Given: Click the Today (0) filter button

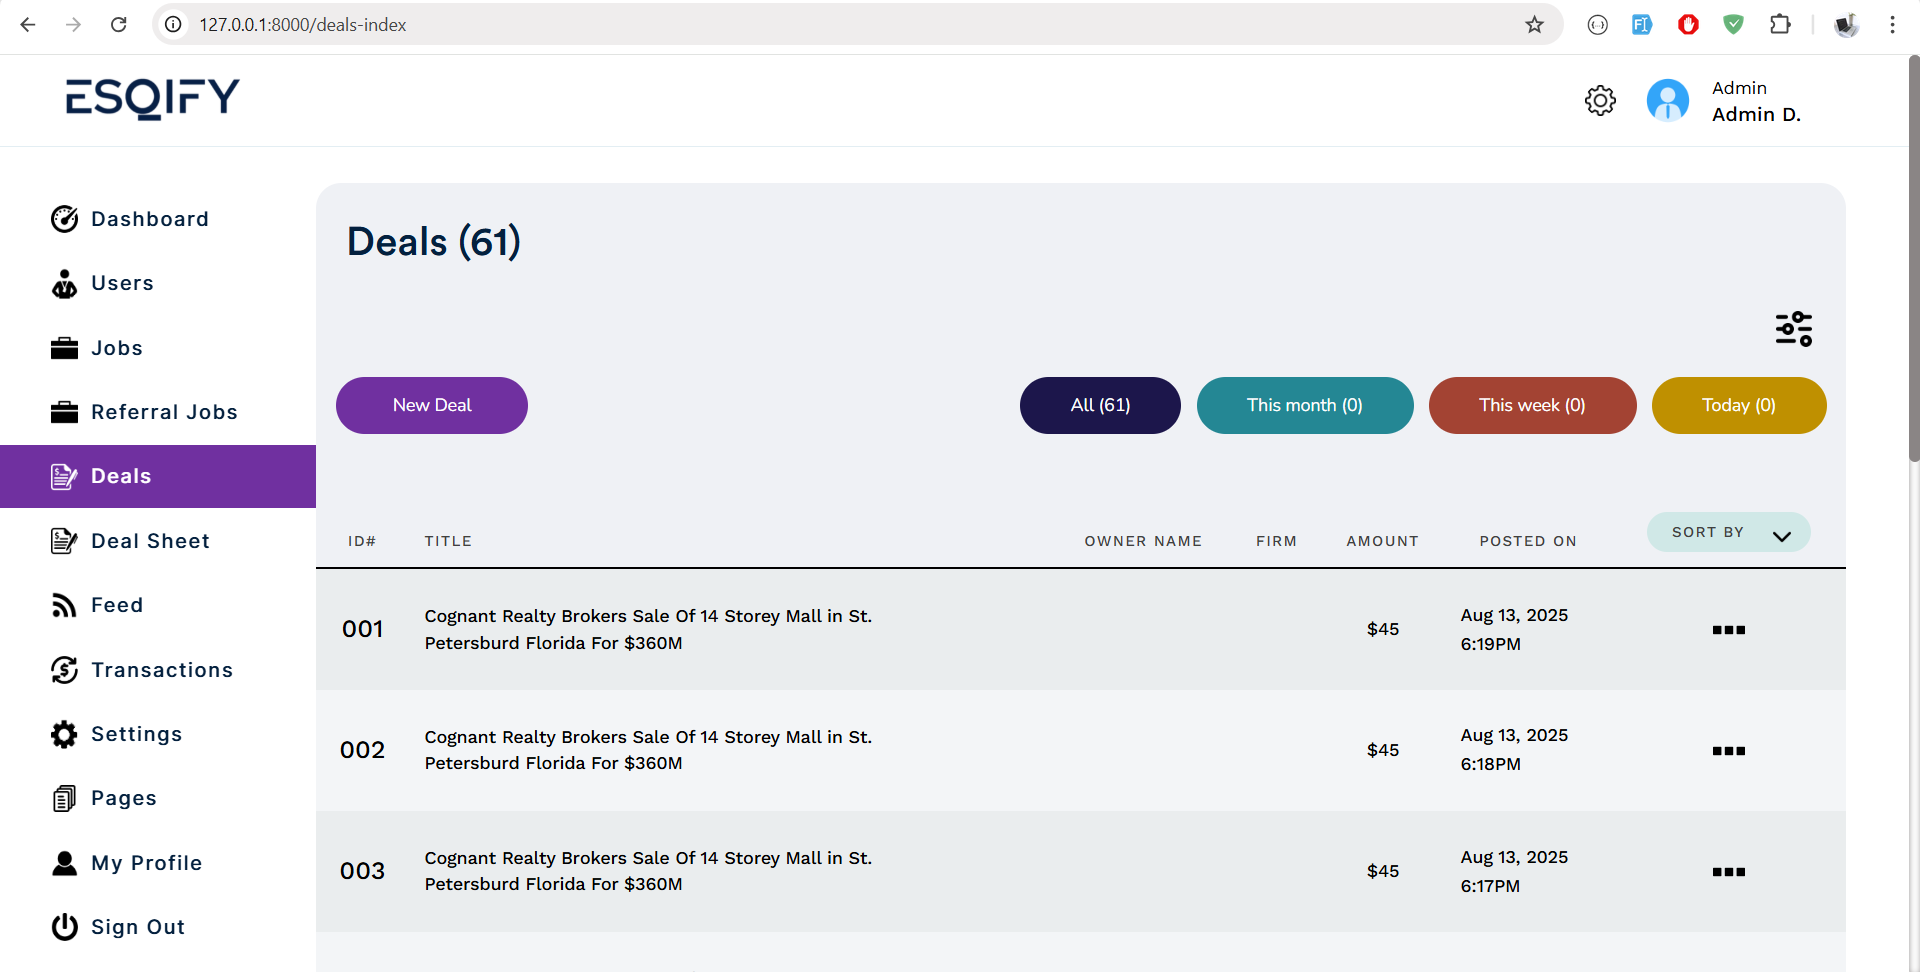Looking at the screenshot, I should pos(1738,405).
